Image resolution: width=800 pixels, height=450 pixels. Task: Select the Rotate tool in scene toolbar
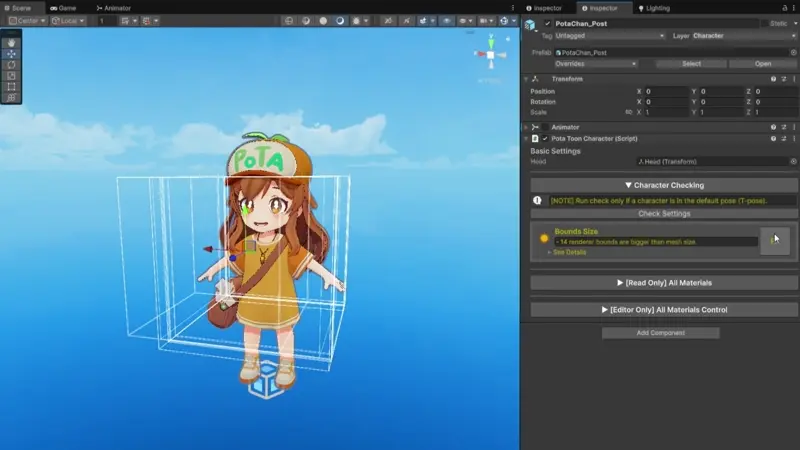tap(11, 65)
